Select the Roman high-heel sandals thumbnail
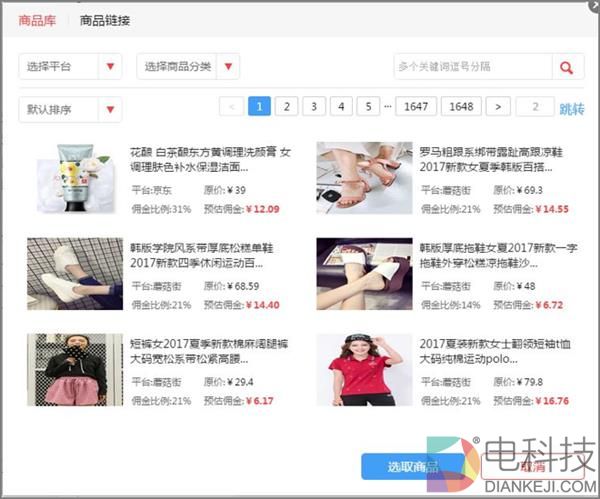Image resolution: width=600 pixels, height=499 pixels. (364, 178)
